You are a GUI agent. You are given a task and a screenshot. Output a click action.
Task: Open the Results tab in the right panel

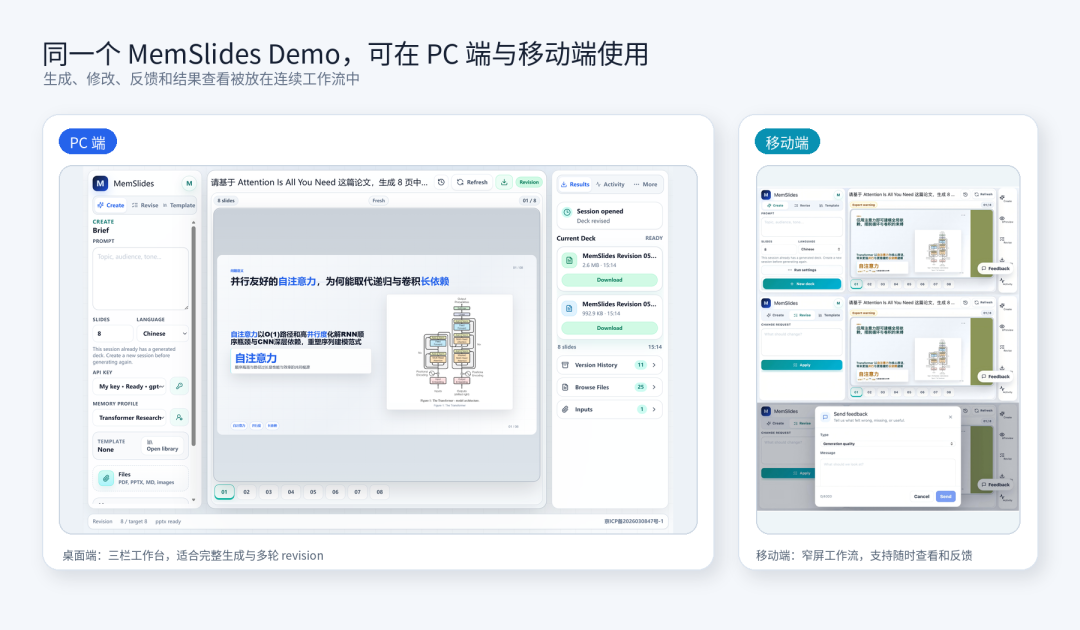pyautogui.click(x=575, y=184)
